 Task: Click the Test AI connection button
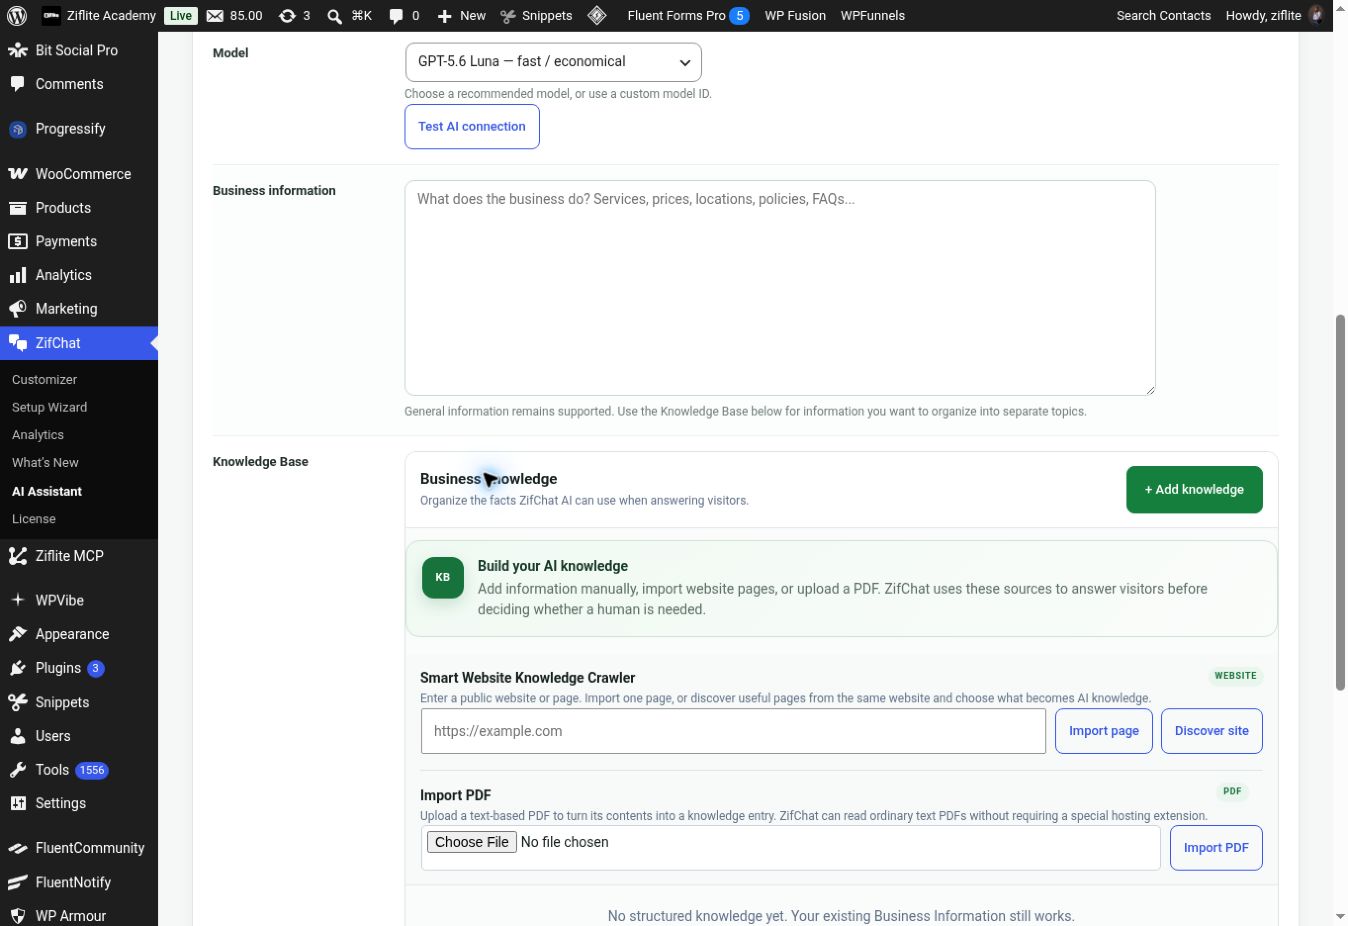click(x=472, y=127)
